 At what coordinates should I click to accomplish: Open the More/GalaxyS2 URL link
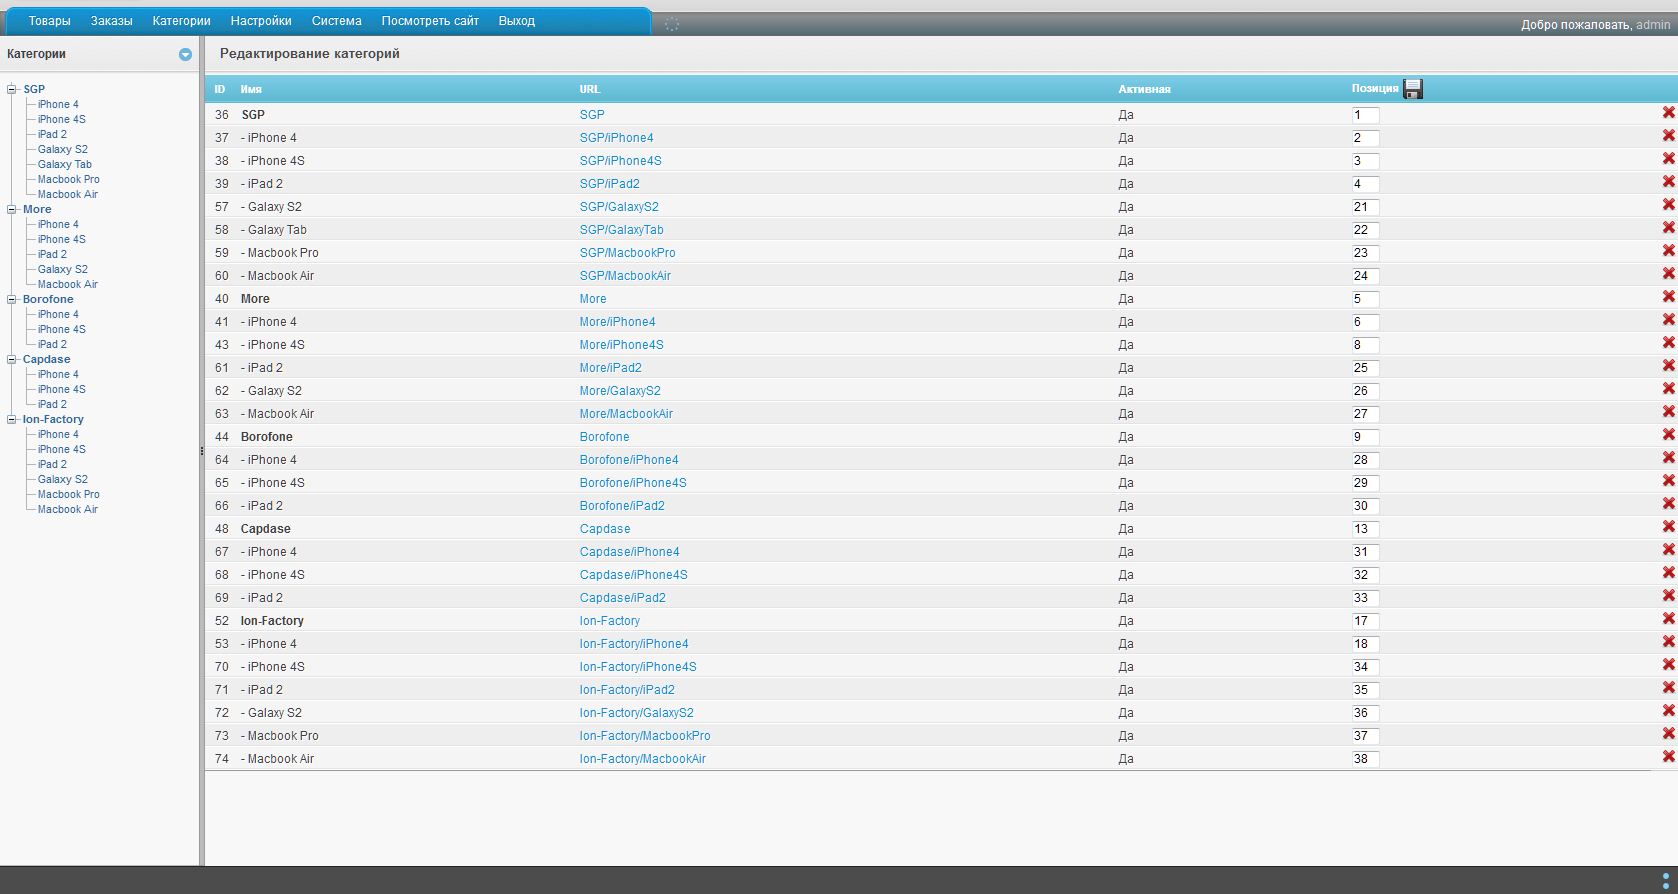pyautogui.click(x=620, y=391)
